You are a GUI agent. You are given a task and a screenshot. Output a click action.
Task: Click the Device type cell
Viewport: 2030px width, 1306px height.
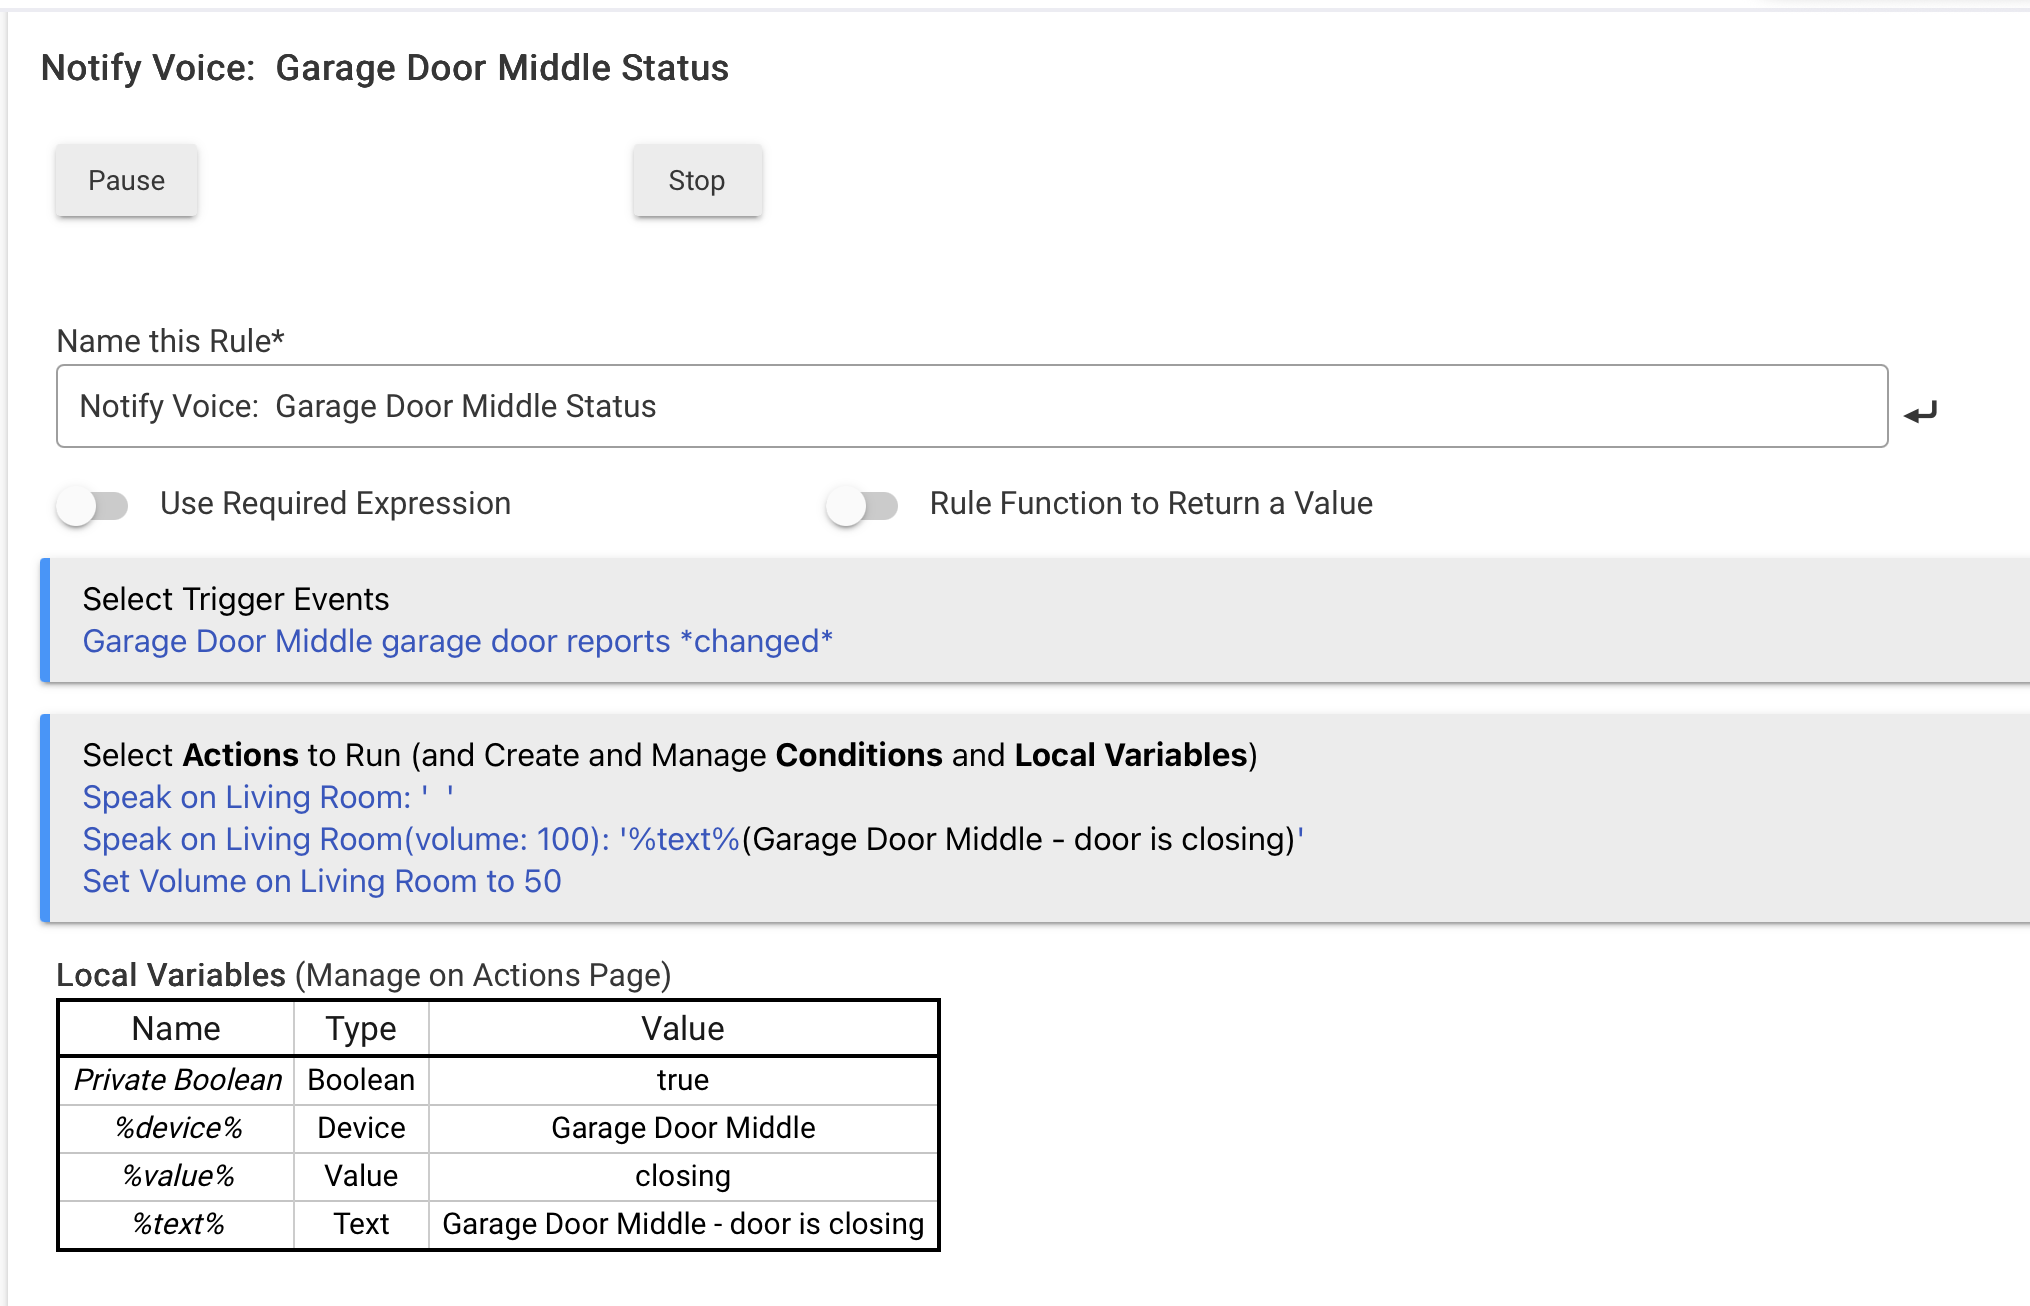pyautogui.click(x=361, y=1128)
